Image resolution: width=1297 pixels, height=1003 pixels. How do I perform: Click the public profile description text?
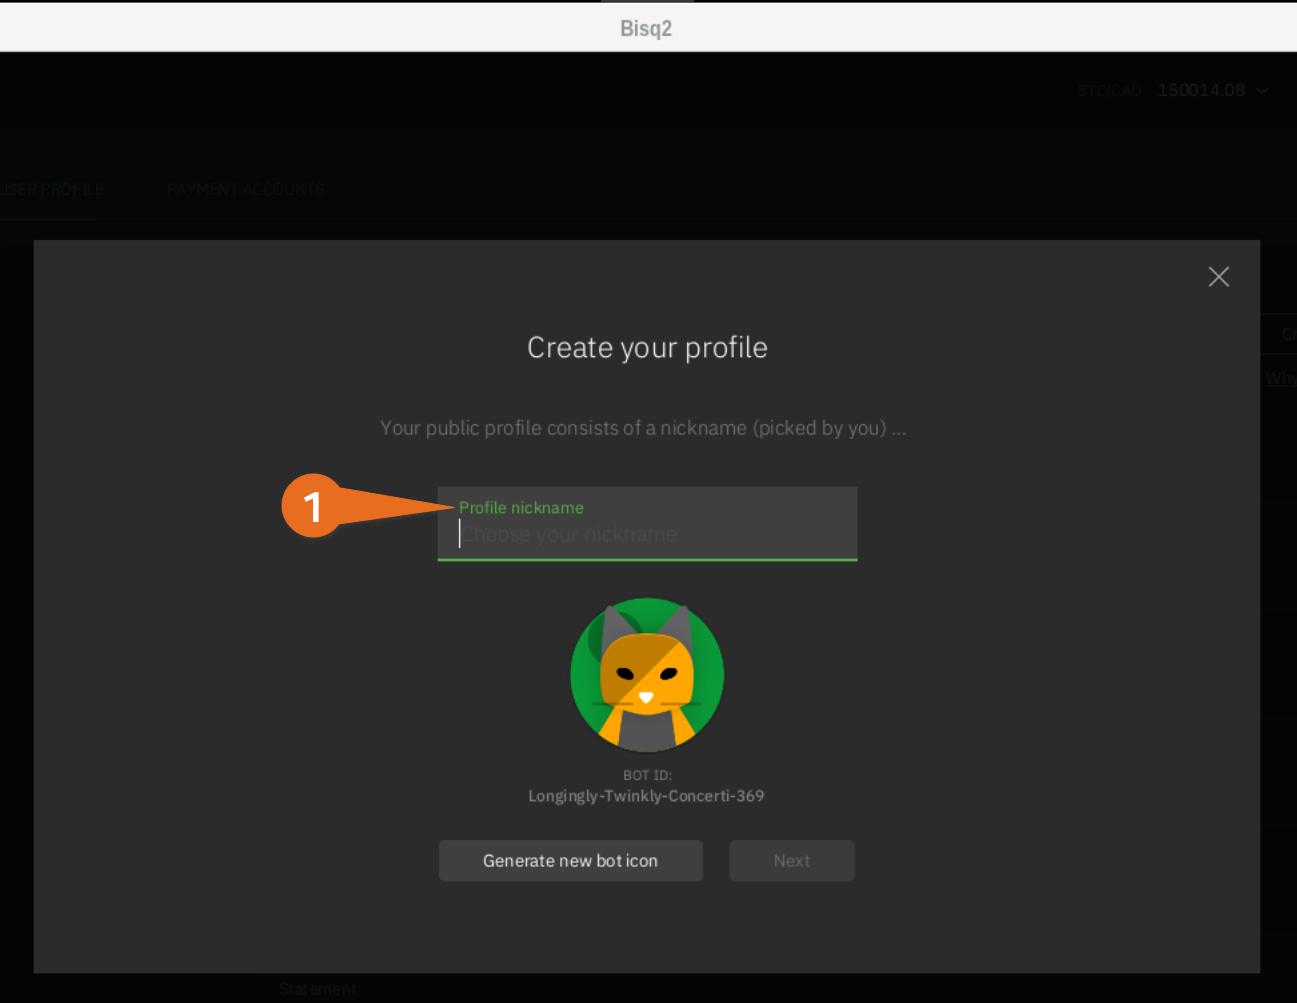pyautogui.click(x=632, y=428)
